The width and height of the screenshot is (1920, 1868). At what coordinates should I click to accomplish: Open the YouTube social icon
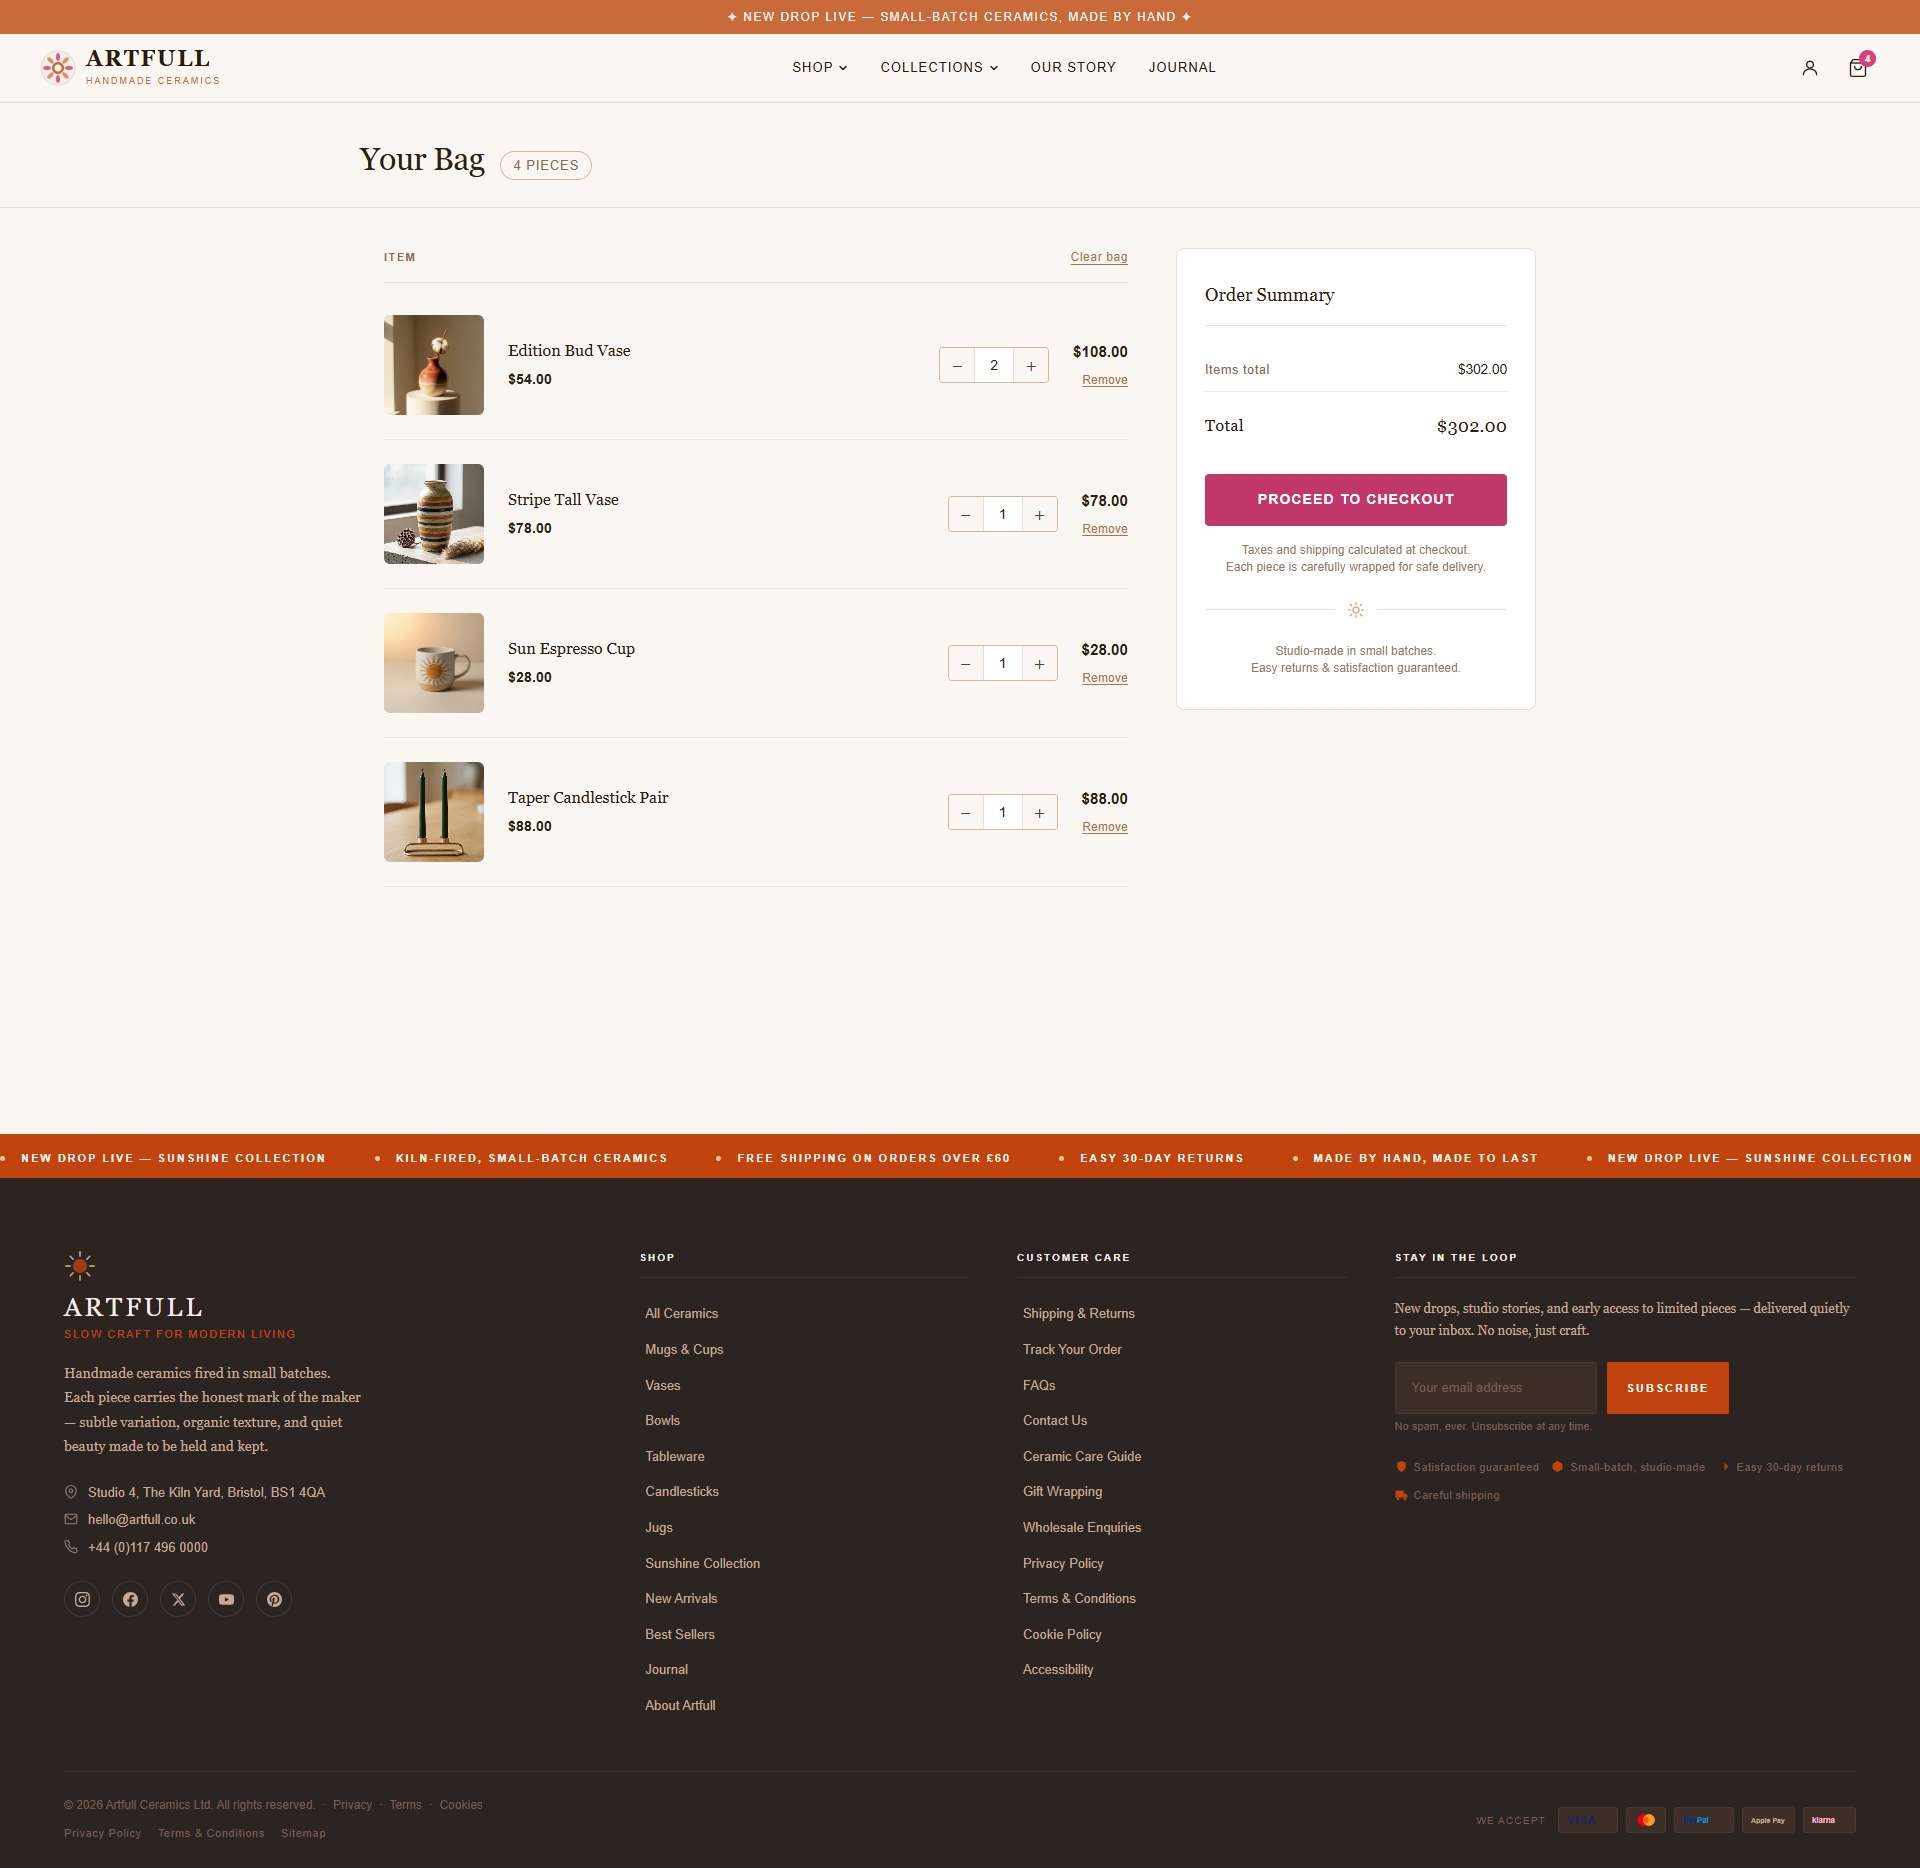tap(226, 1599)
